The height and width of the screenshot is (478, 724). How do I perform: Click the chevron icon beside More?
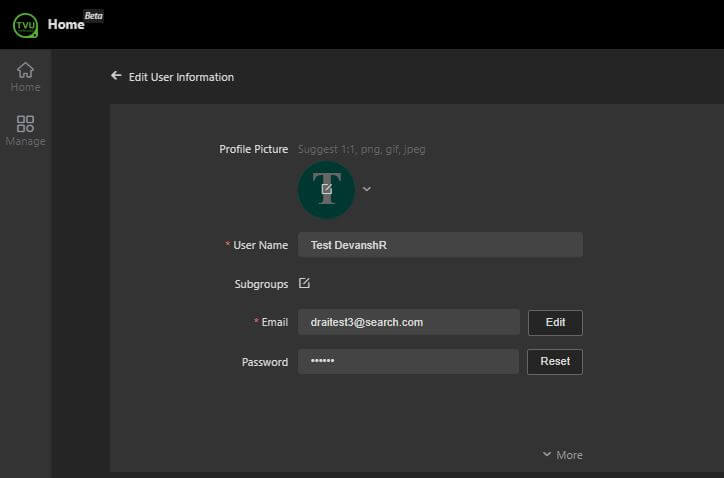[x=546, y=454]
